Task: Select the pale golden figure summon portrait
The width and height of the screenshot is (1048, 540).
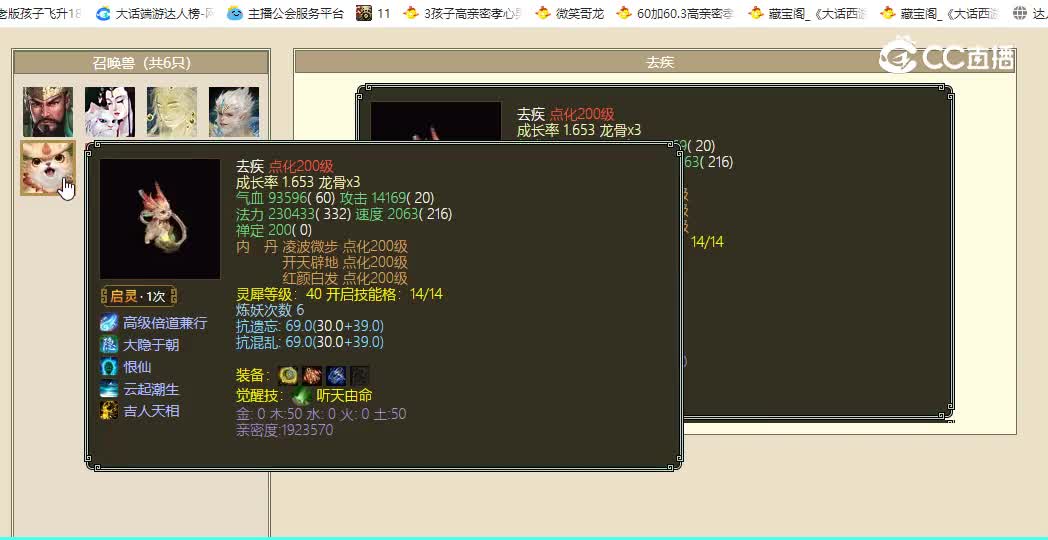Action: (172, 112)
